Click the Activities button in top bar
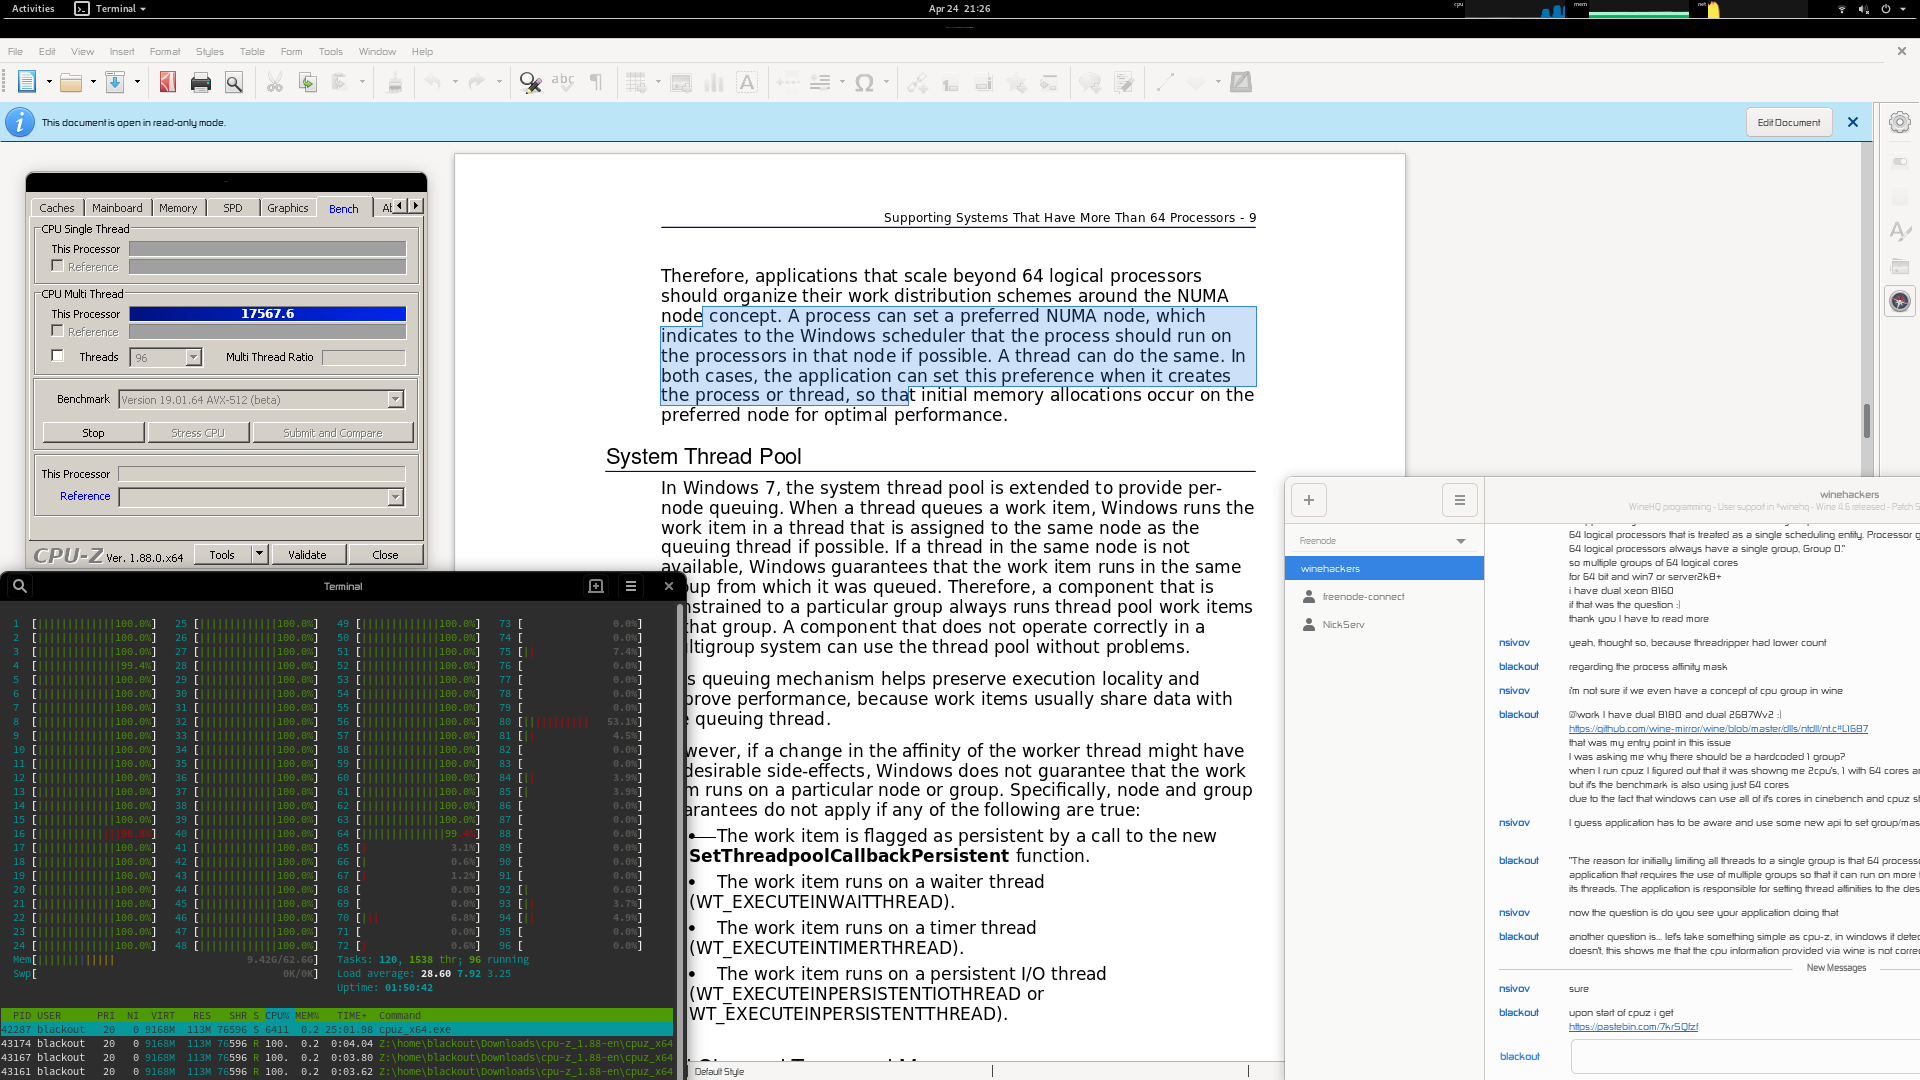This screenshot has height=1080, width=1920. (x=33, y=9)
